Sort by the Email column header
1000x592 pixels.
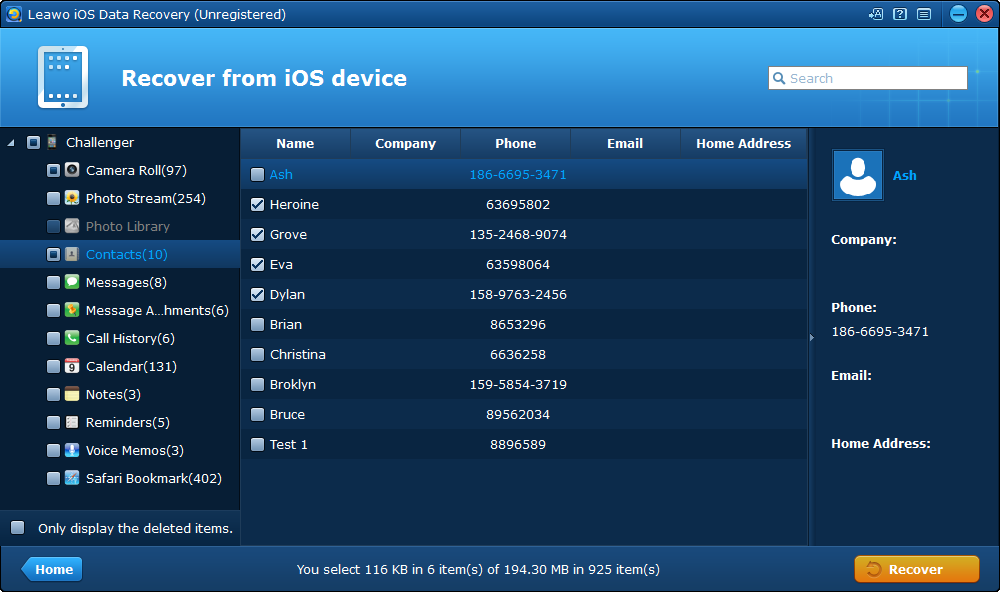pyautogui.click(x=625, y=144)
